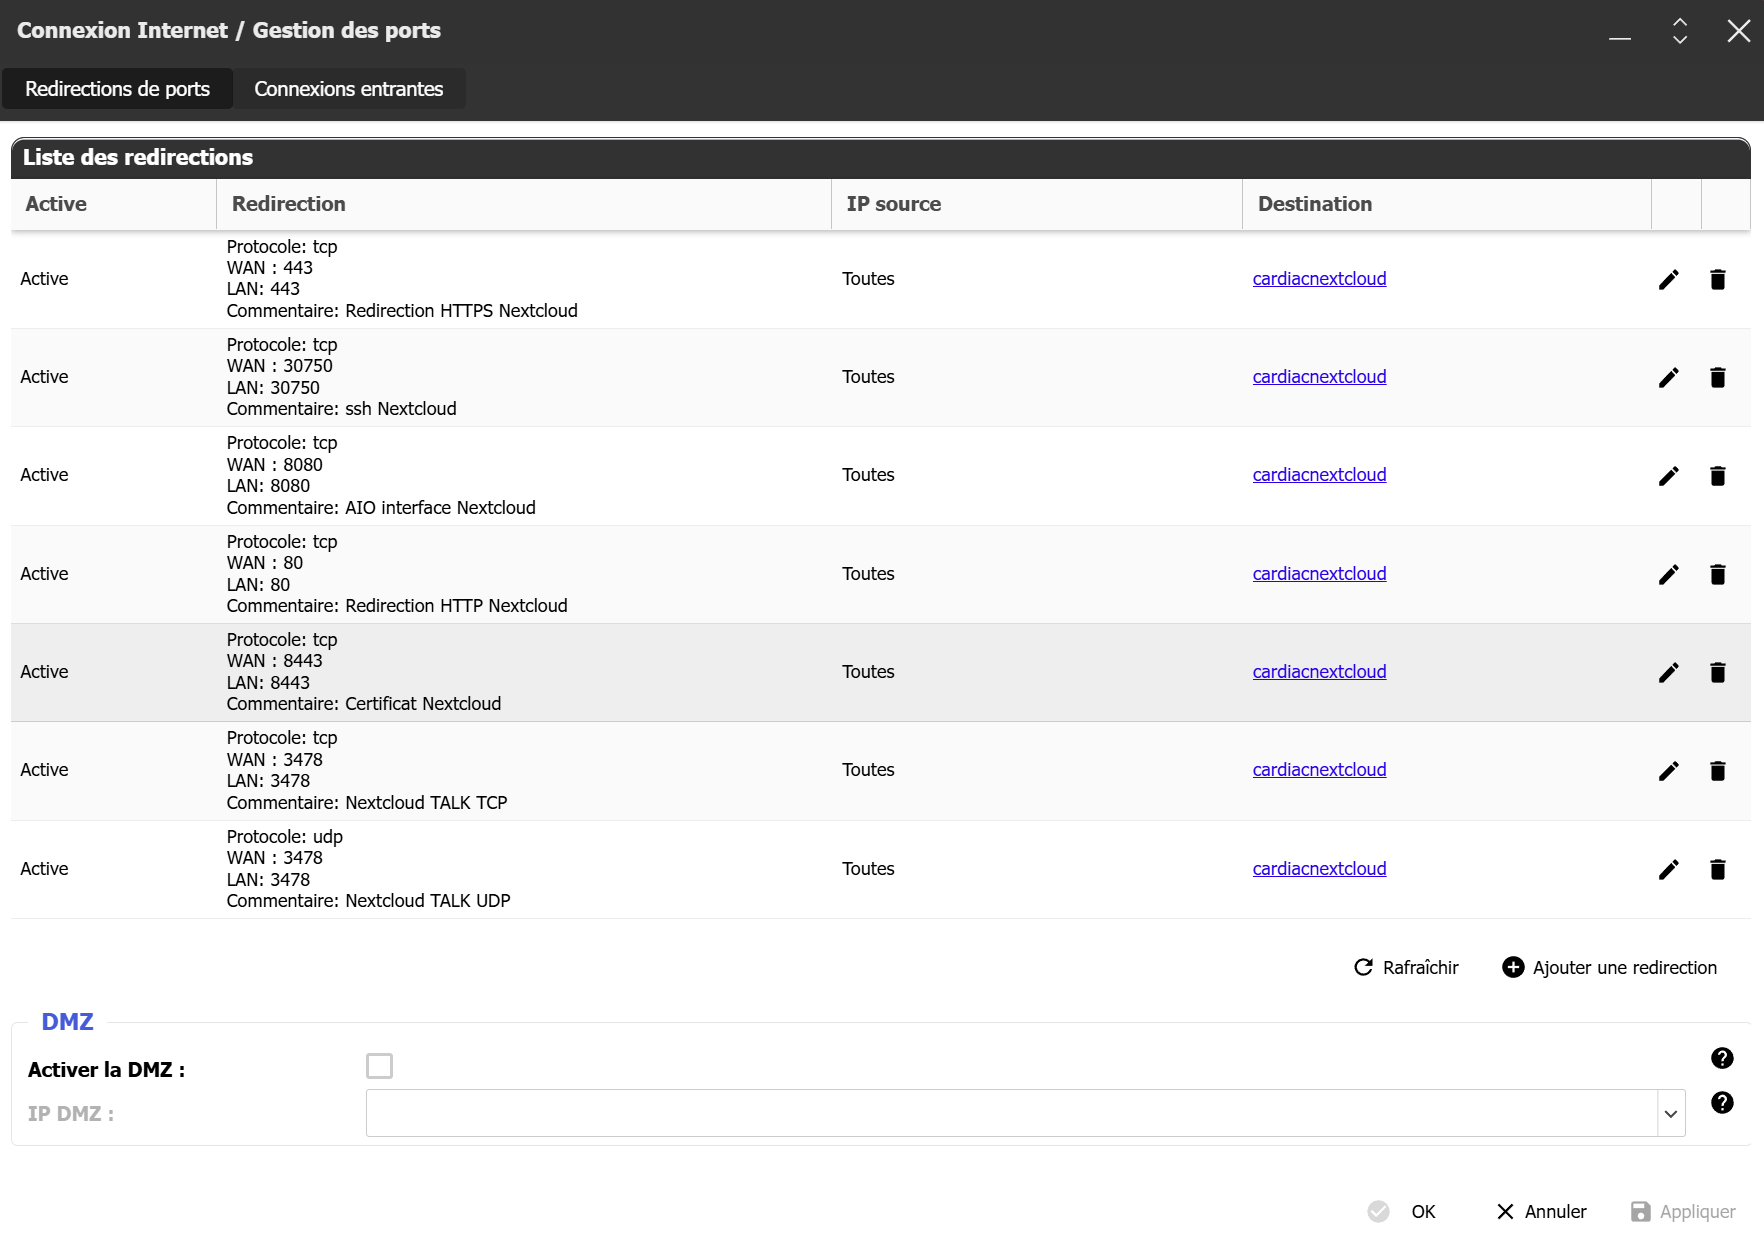Sort by the Redirection column header
The width and height of the screenshot is (1764, 1235).
[524, 204]
